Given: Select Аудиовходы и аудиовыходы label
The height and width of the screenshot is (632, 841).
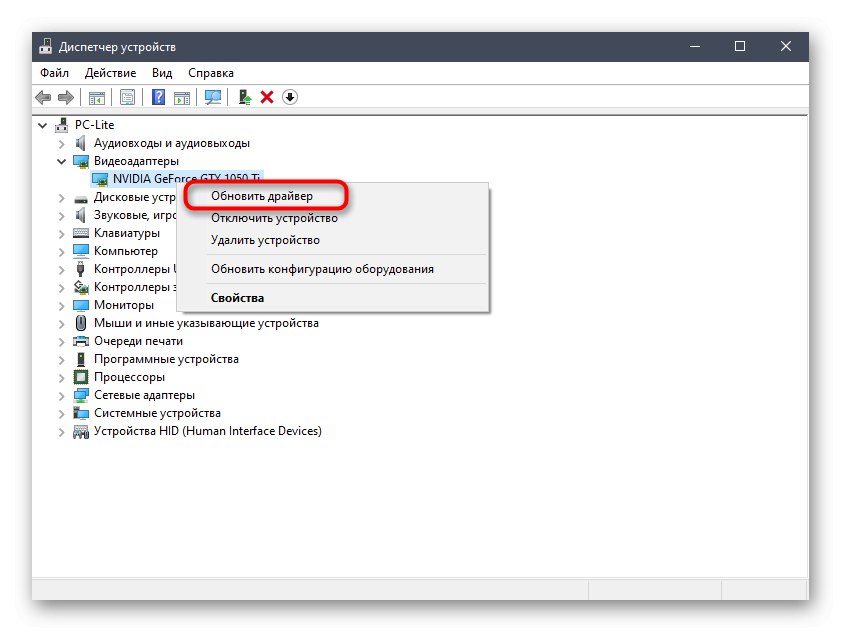Looking at the screenshot, I should (172, 143).
